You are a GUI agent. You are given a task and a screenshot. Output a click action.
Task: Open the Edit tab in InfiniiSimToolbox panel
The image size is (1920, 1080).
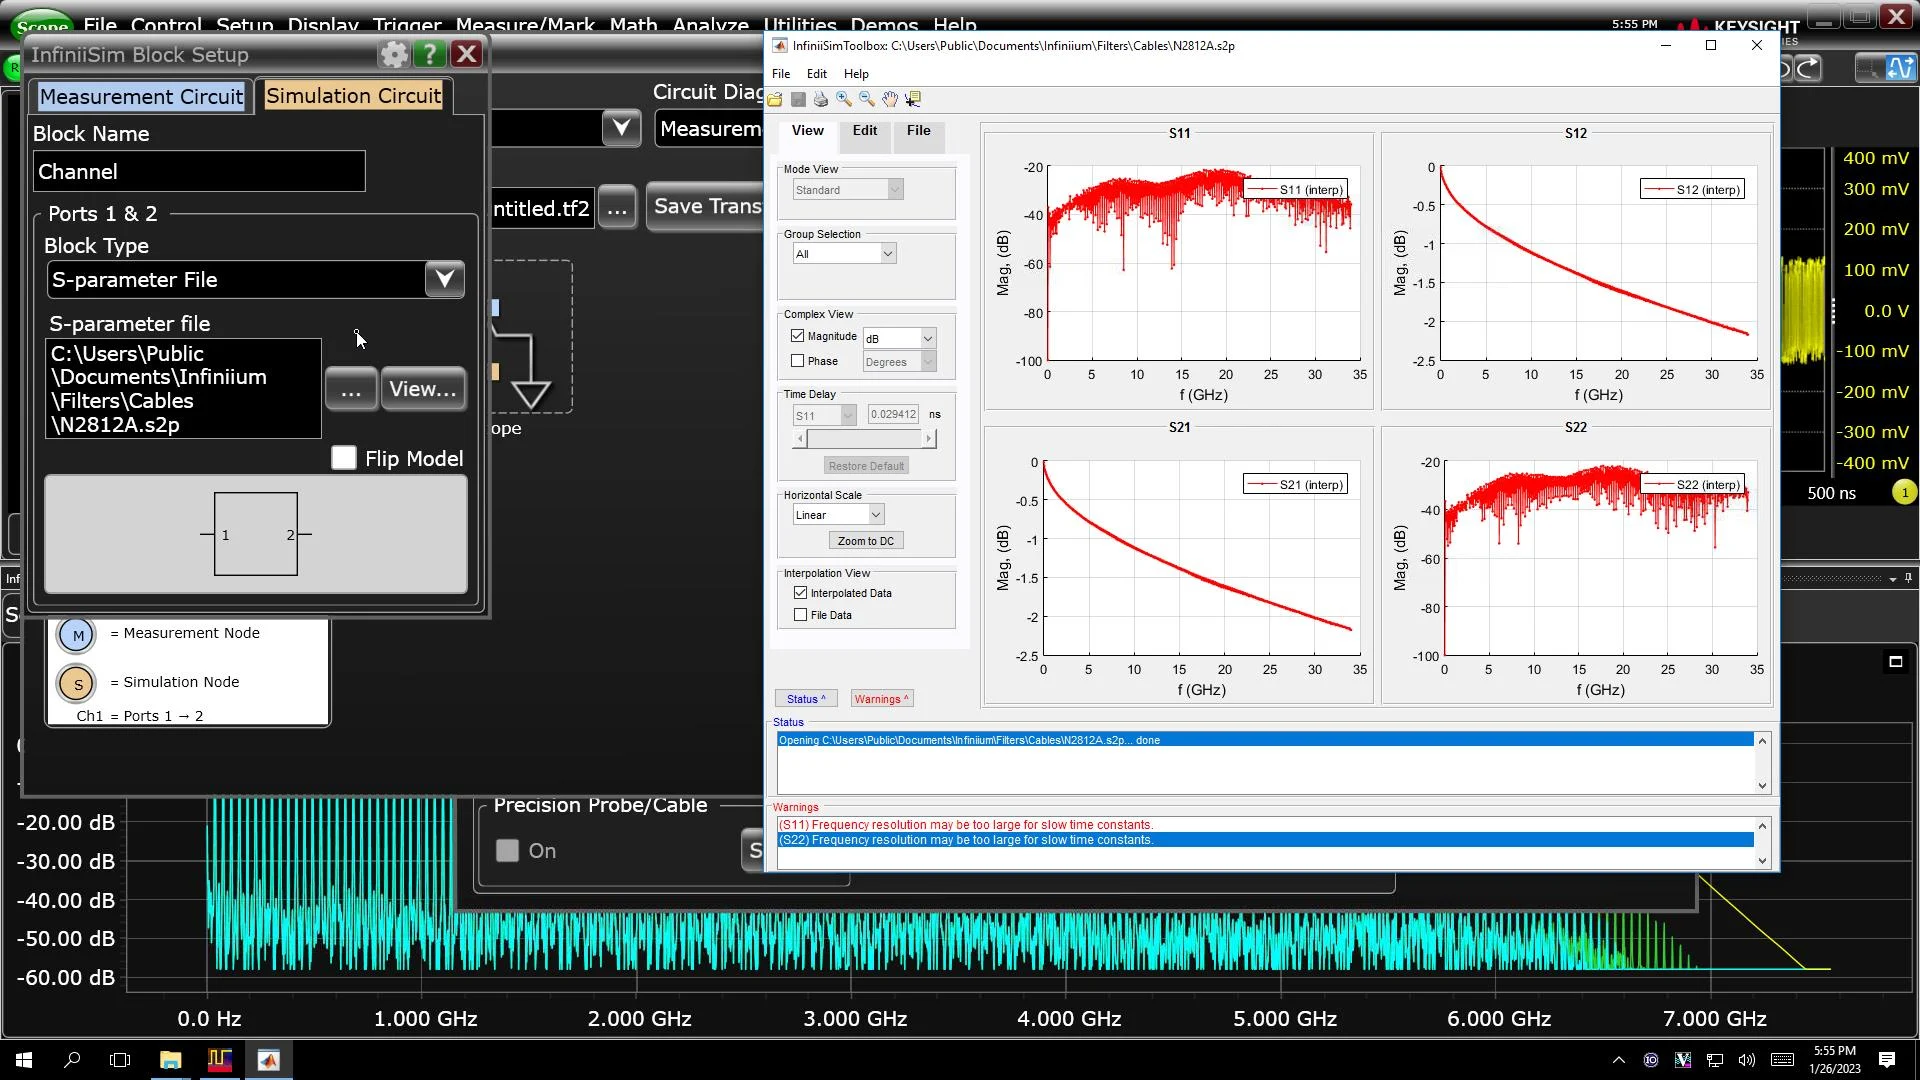pos(865,131)
